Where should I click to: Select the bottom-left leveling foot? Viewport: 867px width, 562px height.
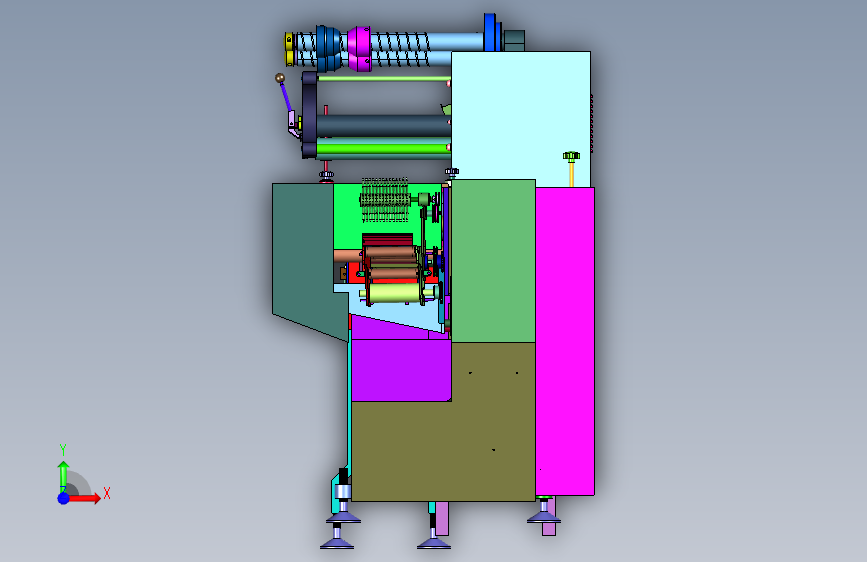(x=337, y=535)
